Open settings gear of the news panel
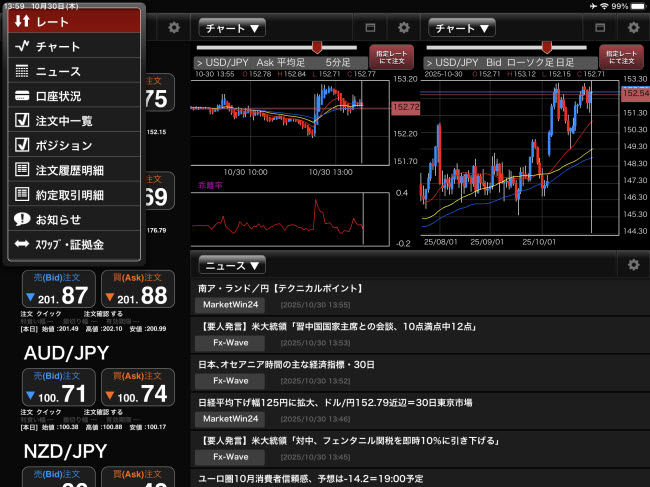 (632, 265)
